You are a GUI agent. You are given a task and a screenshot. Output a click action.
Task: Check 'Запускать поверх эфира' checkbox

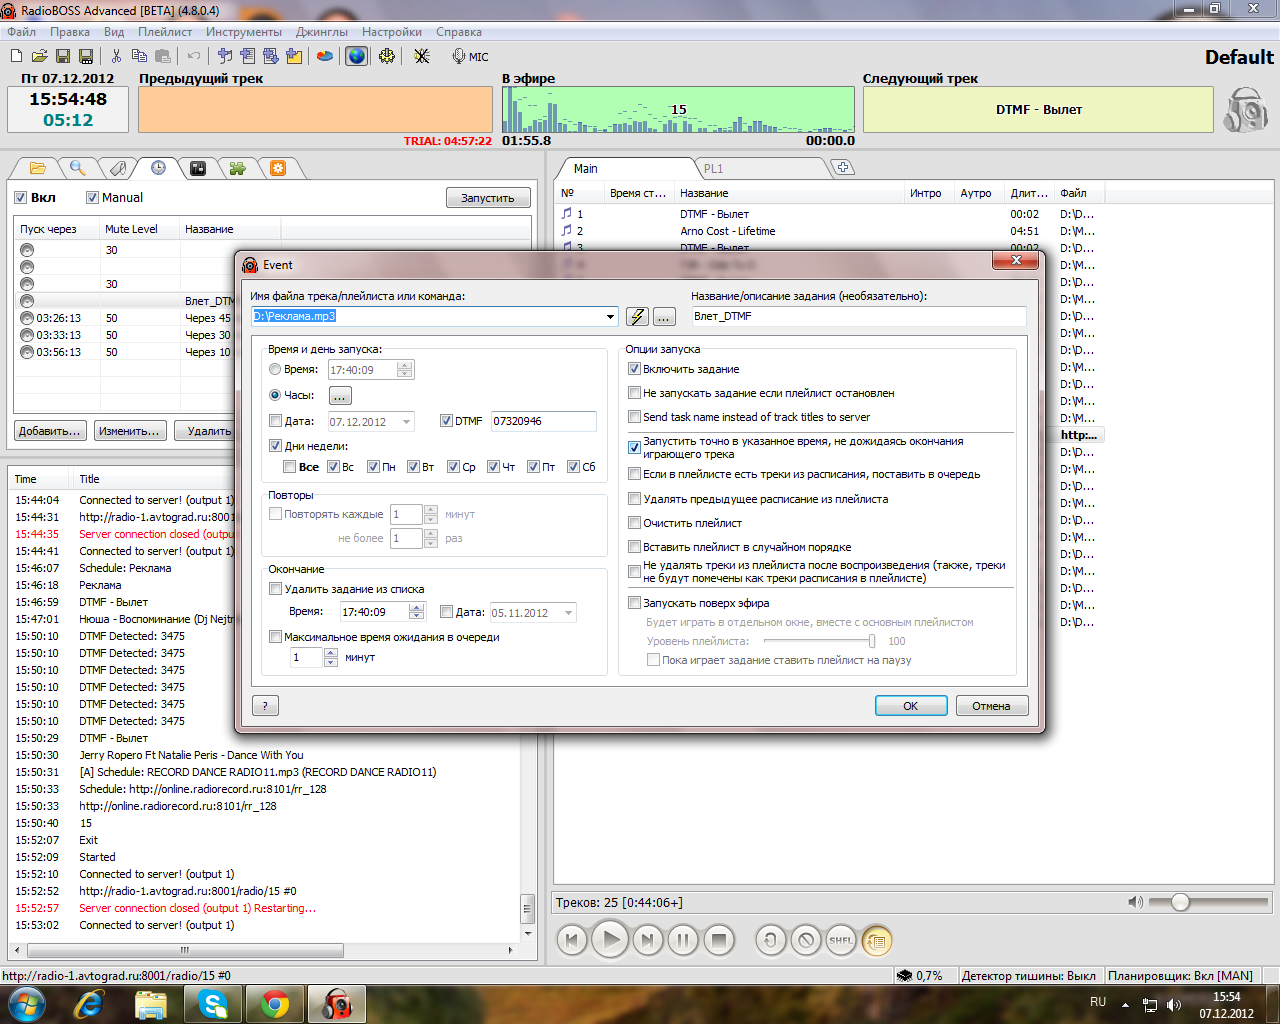point(634,603)
